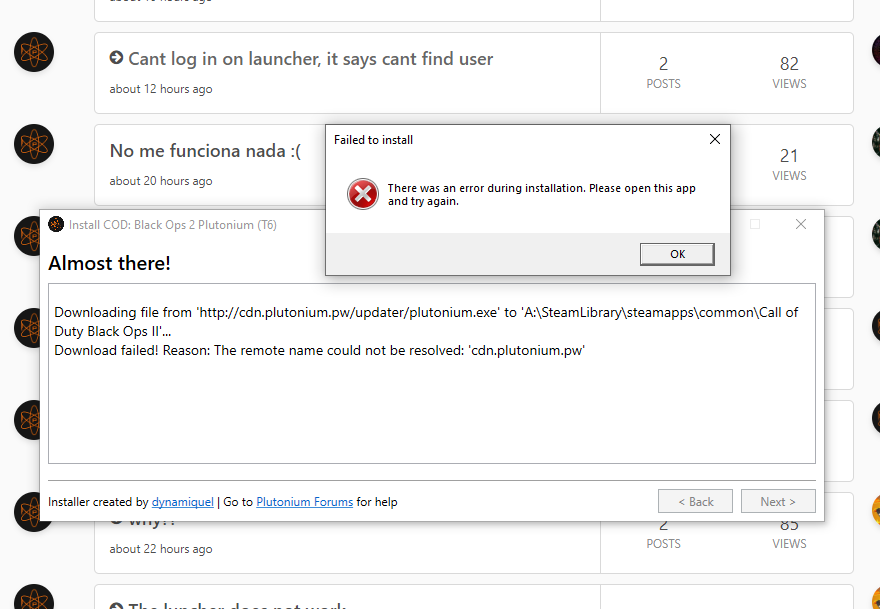Click avatar next to 'No me funciona nada'
Screen dimensions: 880x609
(x=34, y=144)
